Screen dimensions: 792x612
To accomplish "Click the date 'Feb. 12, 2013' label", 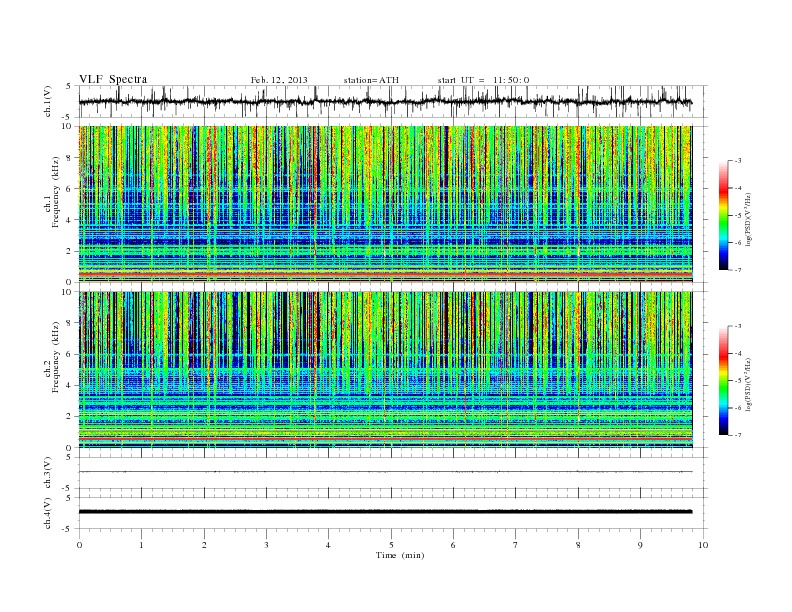I will 279,80.
